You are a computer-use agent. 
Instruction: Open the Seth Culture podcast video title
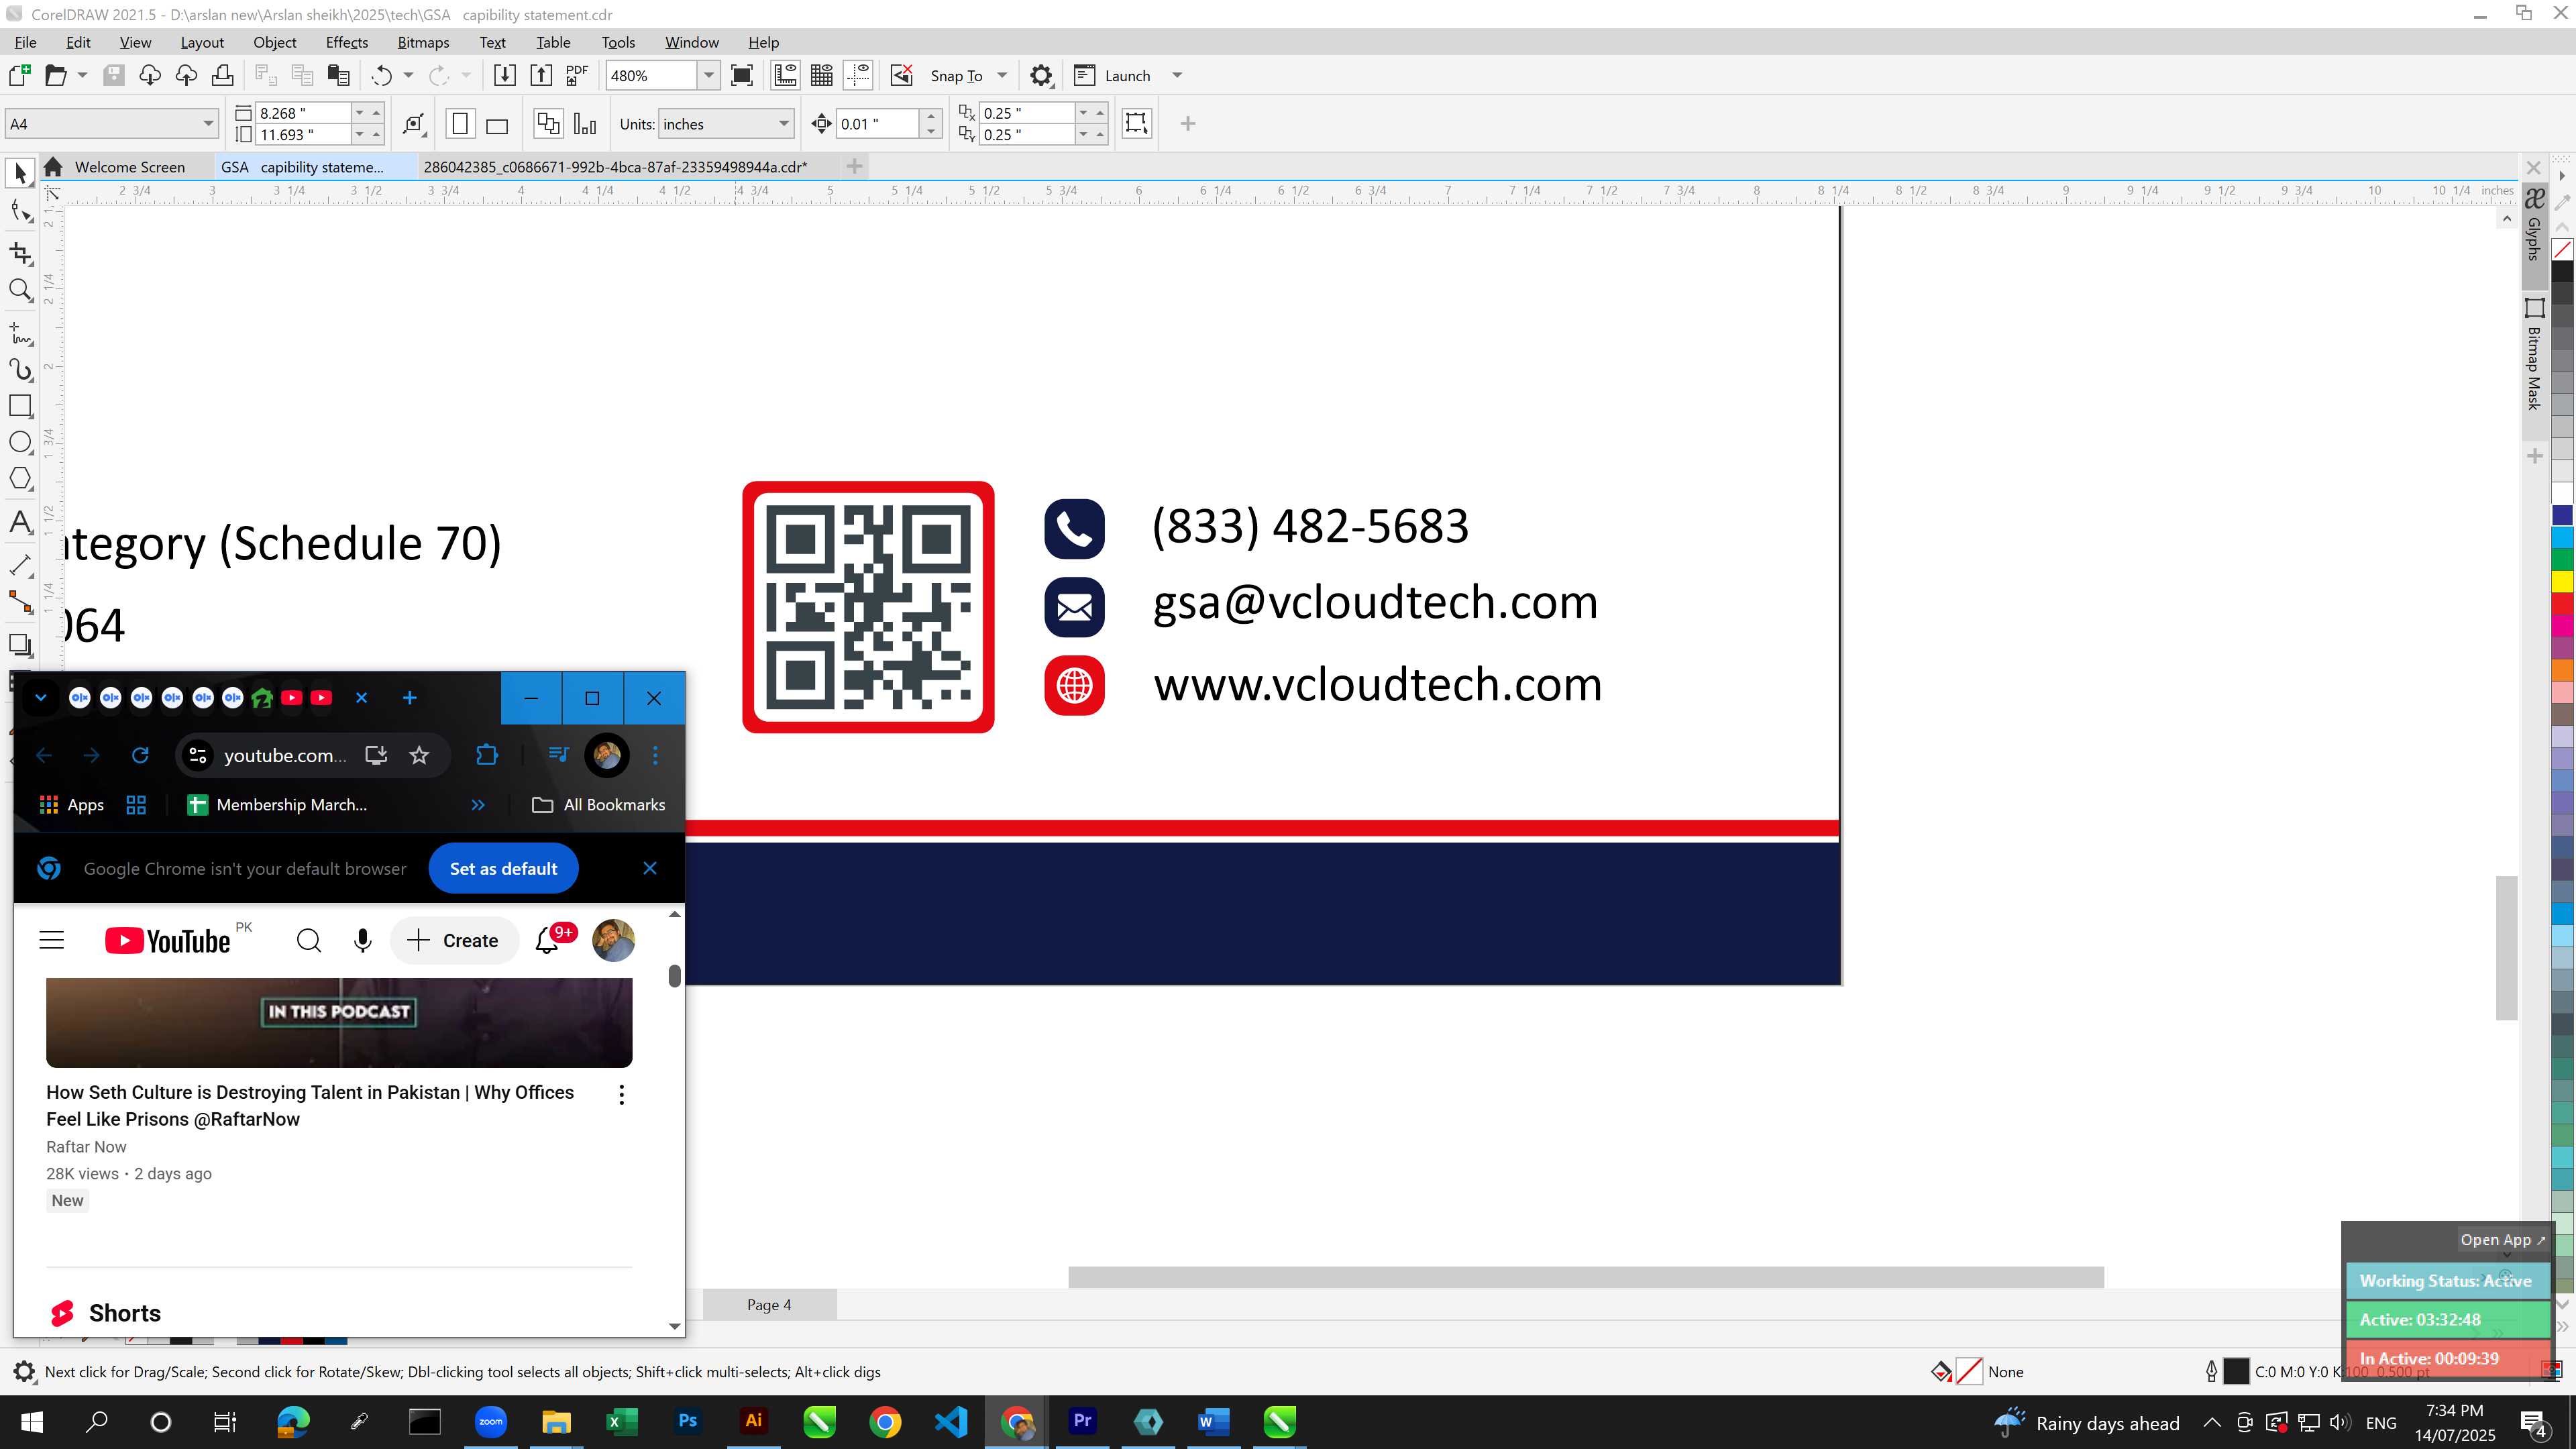point(310,1105)
